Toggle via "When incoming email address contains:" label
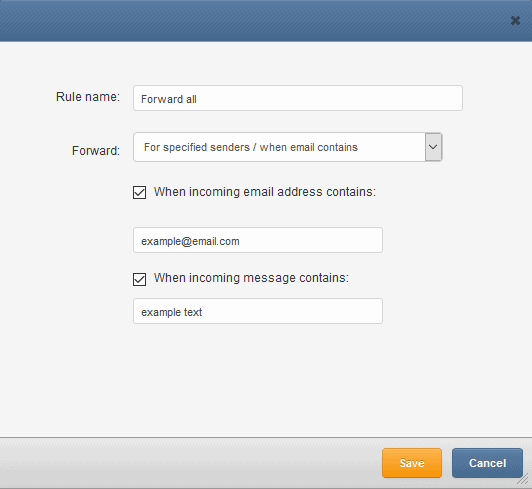 (265, 192)
